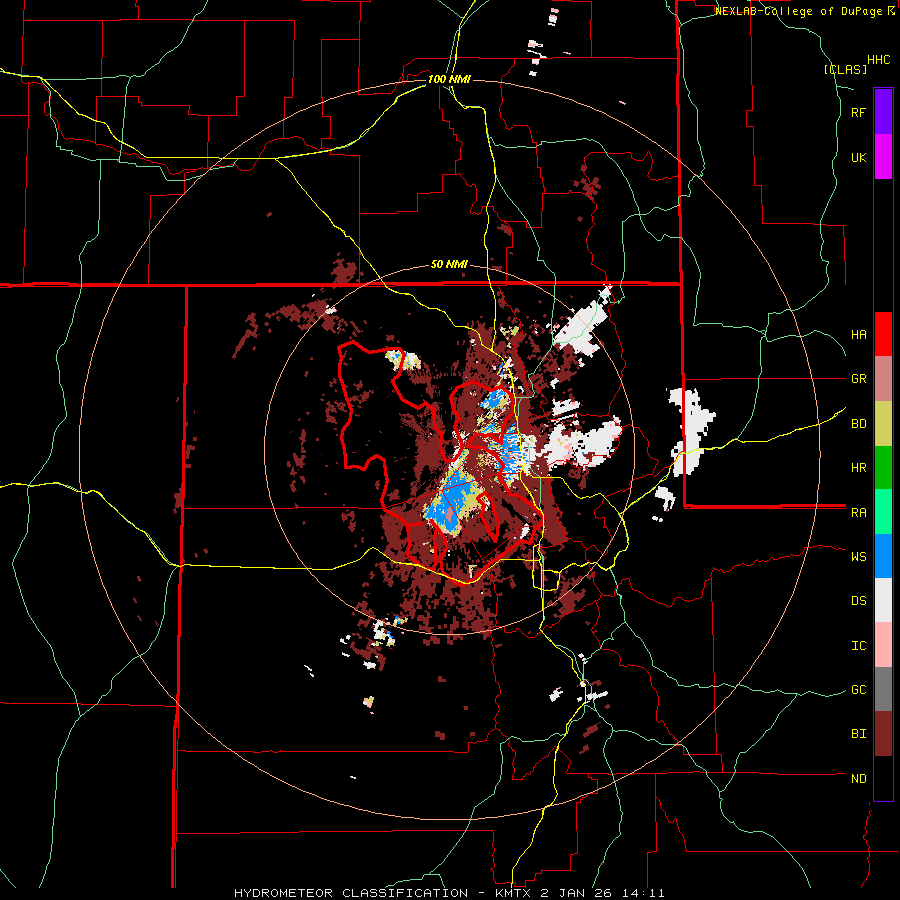
Task: Select the GR dusty-pink legend swatch
Action: (x=883, y=379)
